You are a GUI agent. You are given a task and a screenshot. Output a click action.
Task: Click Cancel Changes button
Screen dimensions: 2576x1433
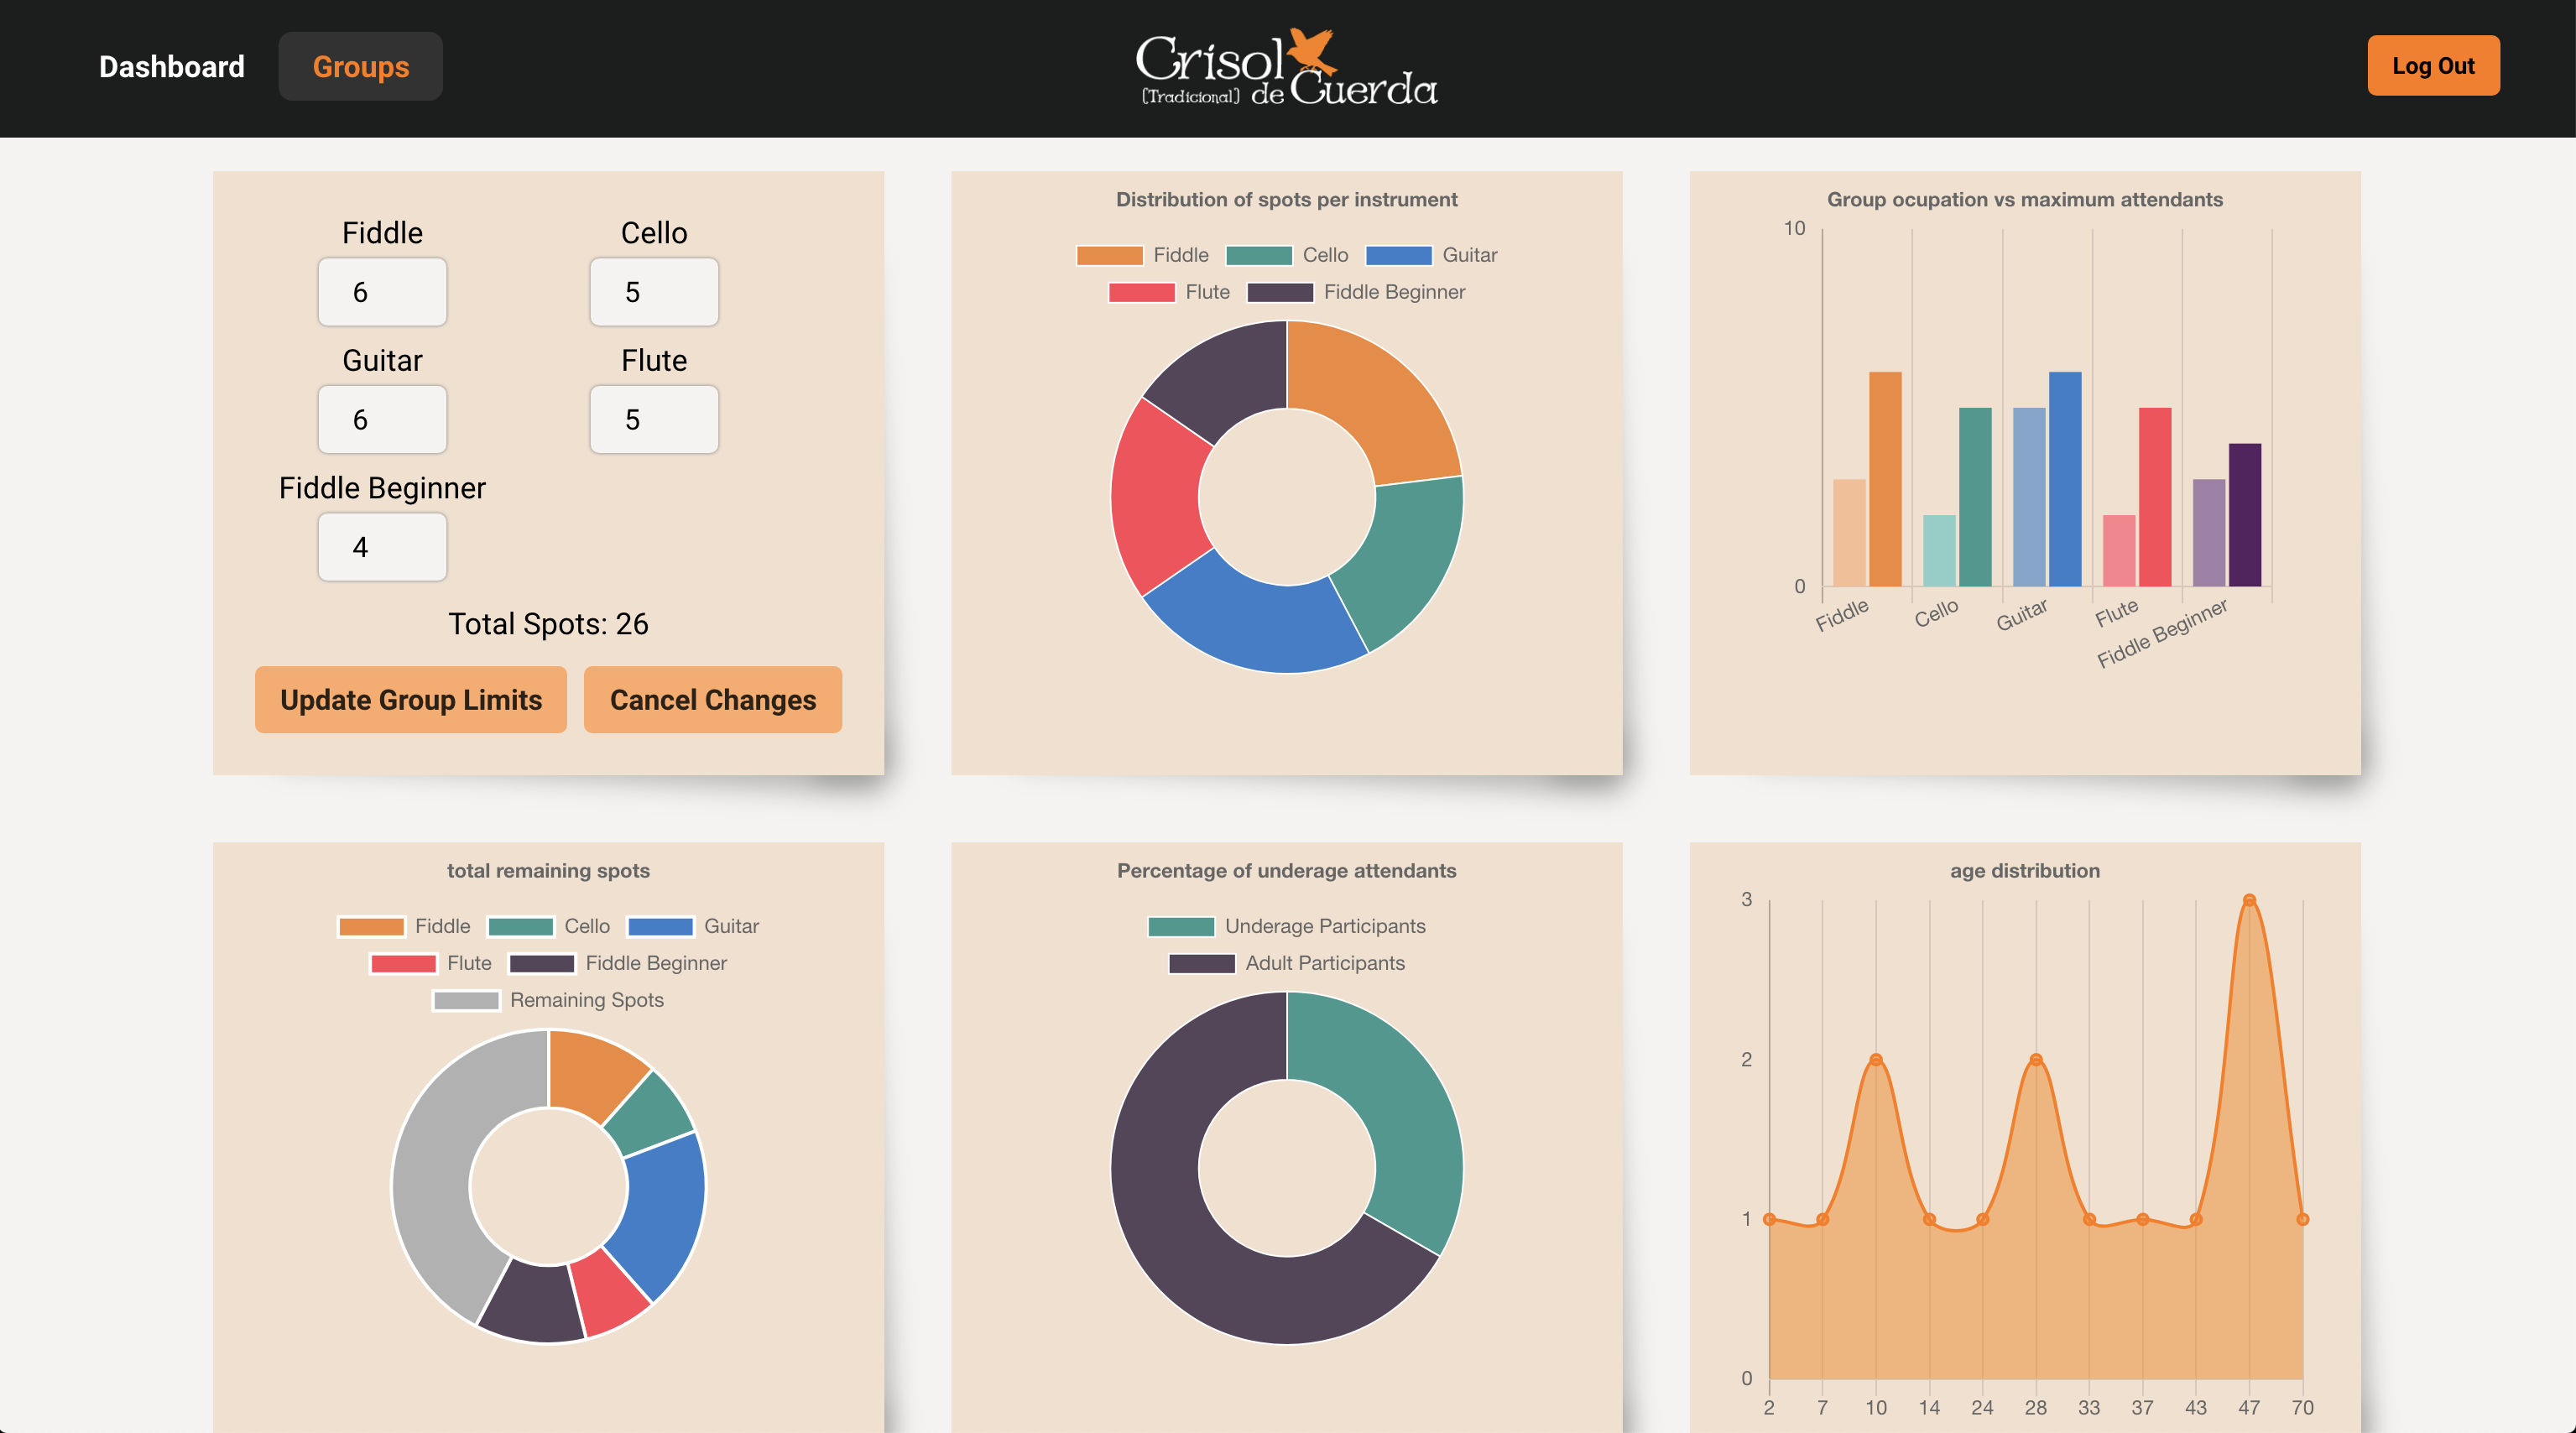click(713, 699)
